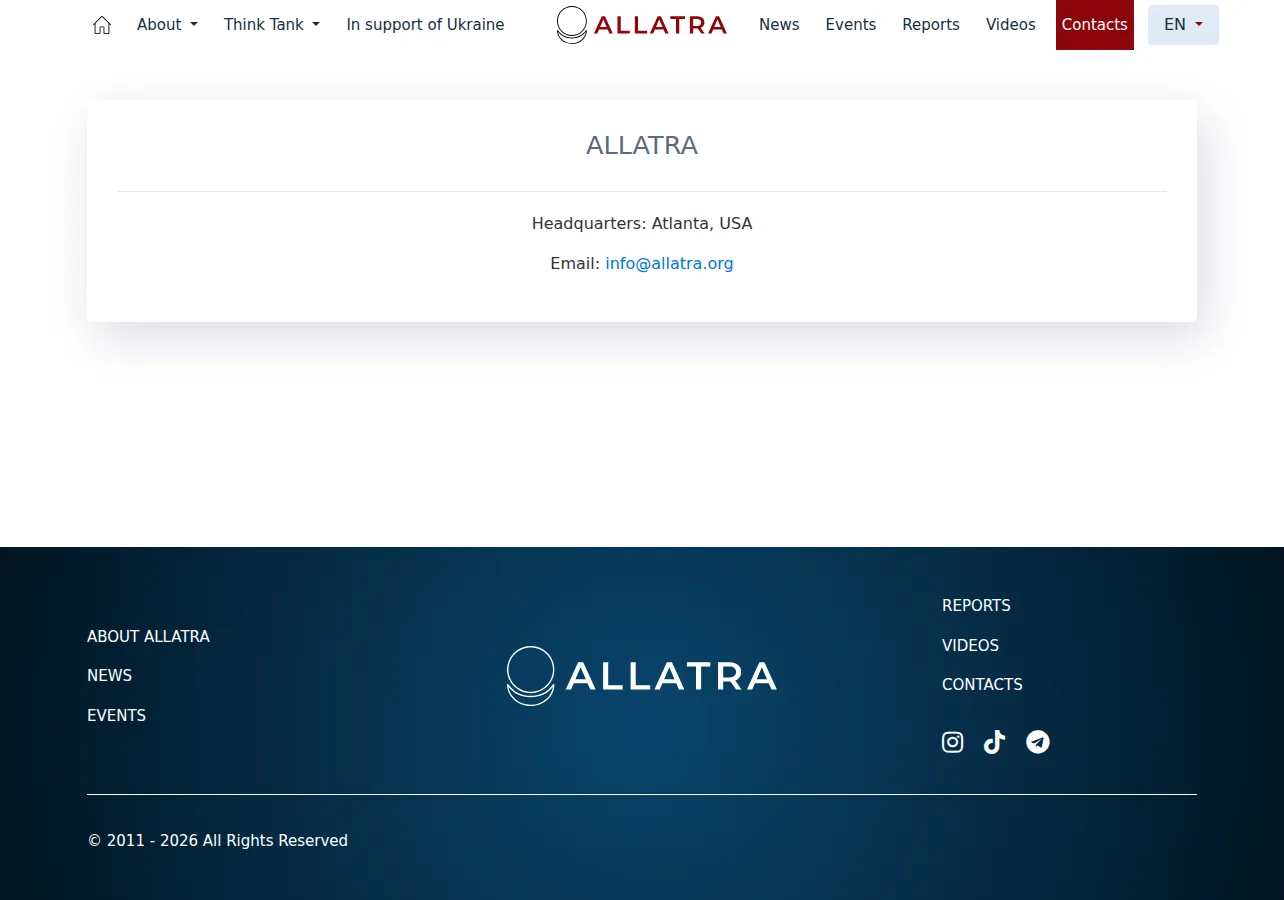Viewport: 1284px width, 900px height.
Task: Open In support of Ukraine page
Action: [425, 25]
